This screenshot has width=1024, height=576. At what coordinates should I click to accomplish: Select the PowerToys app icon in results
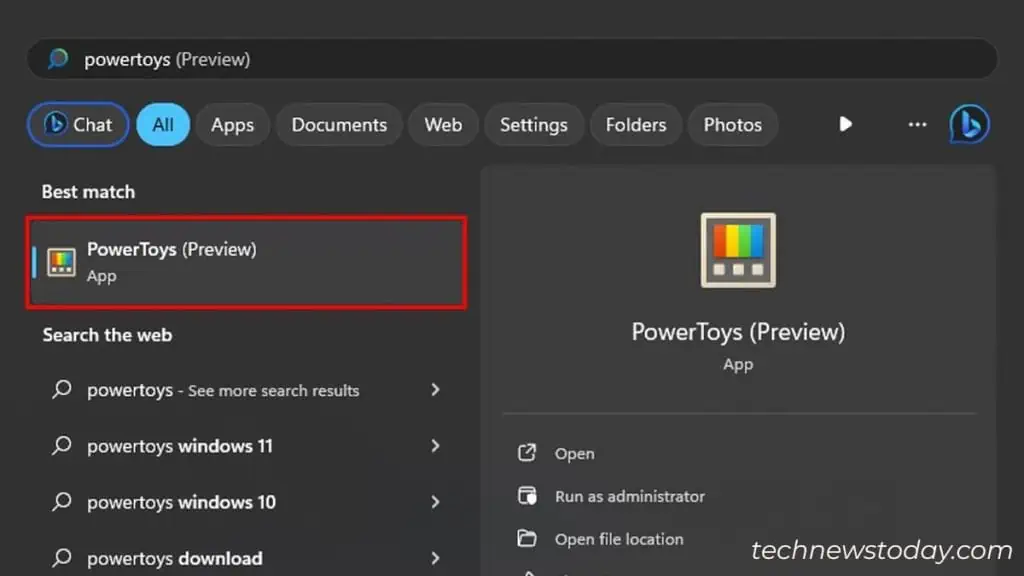pos(61,262)
